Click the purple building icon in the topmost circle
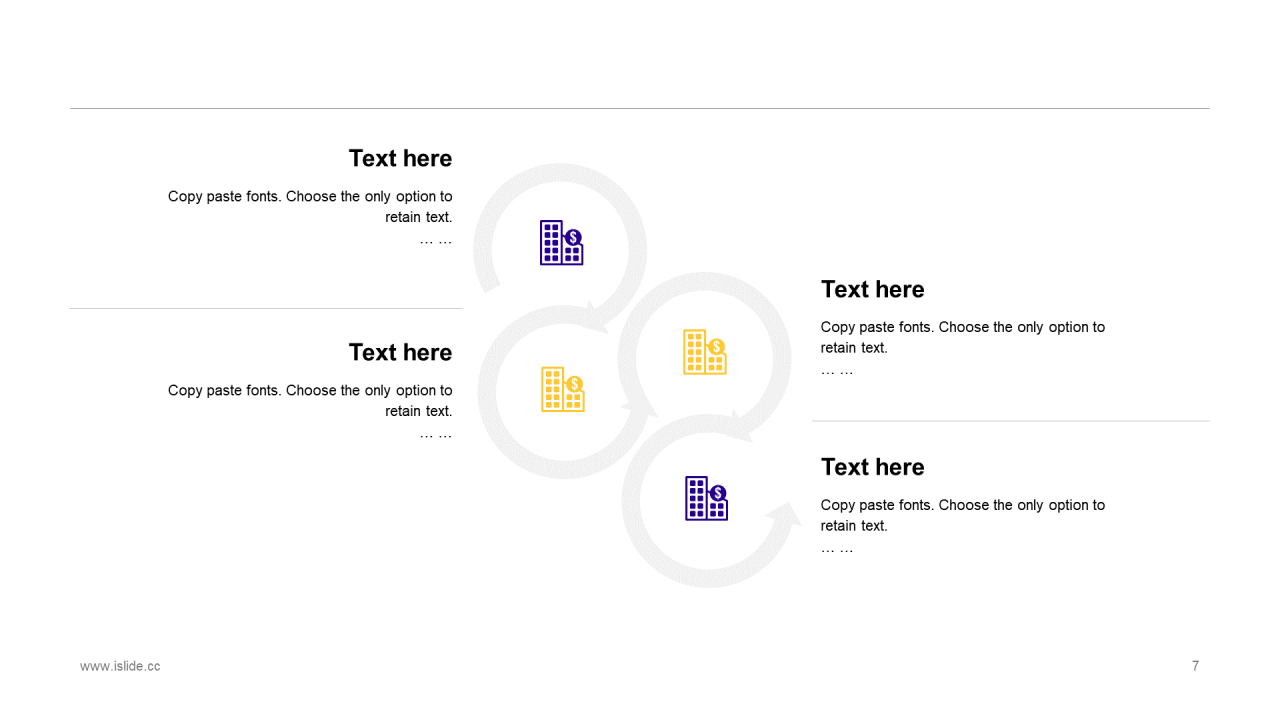 click(561, 243)
